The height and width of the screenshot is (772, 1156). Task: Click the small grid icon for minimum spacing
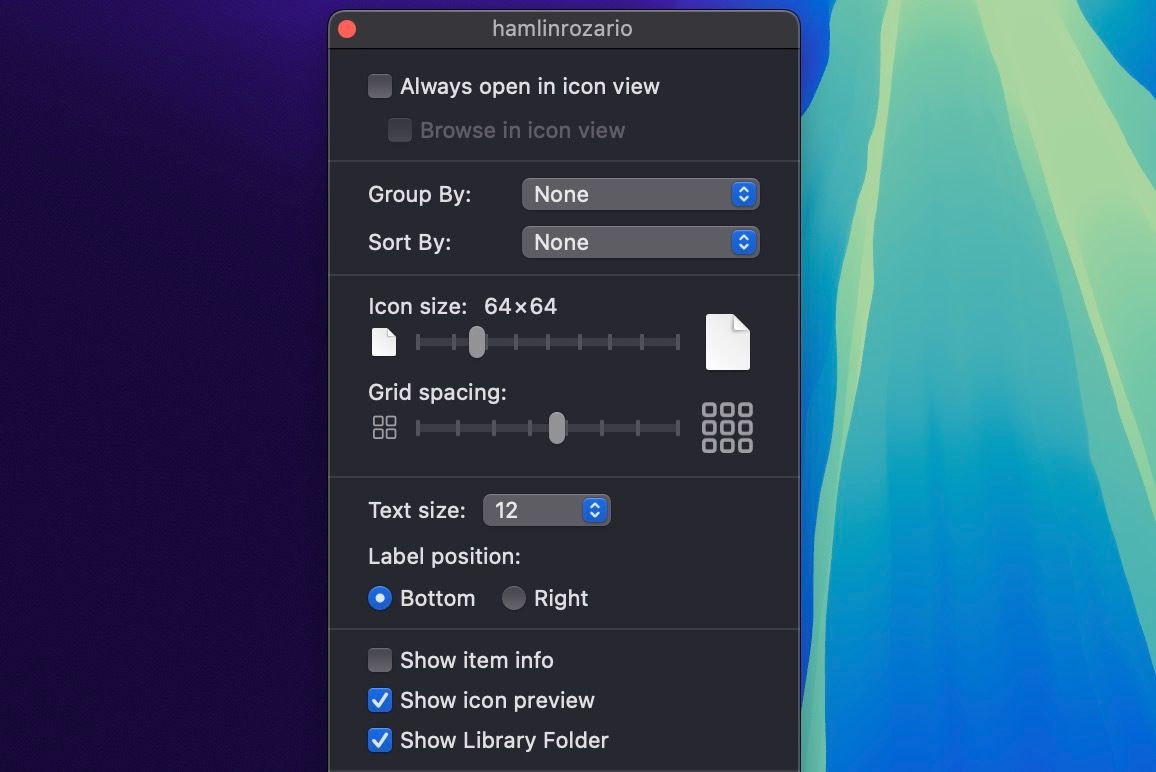pyautogui.click(x=385, y=427)
